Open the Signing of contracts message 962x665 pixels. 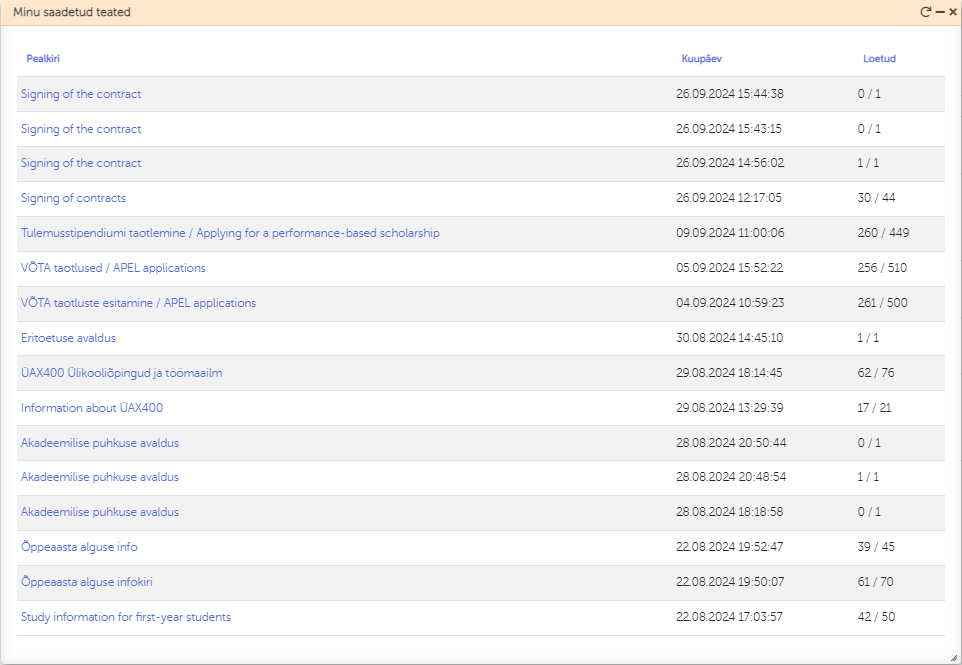(x=73, y=198)
